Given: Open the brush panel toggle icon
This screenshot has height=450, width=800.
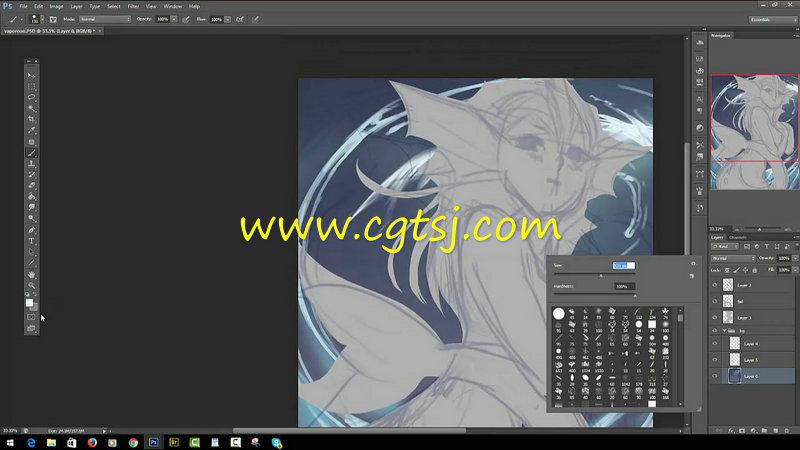Looking at the screenshot, I should [x=53, y=19].
